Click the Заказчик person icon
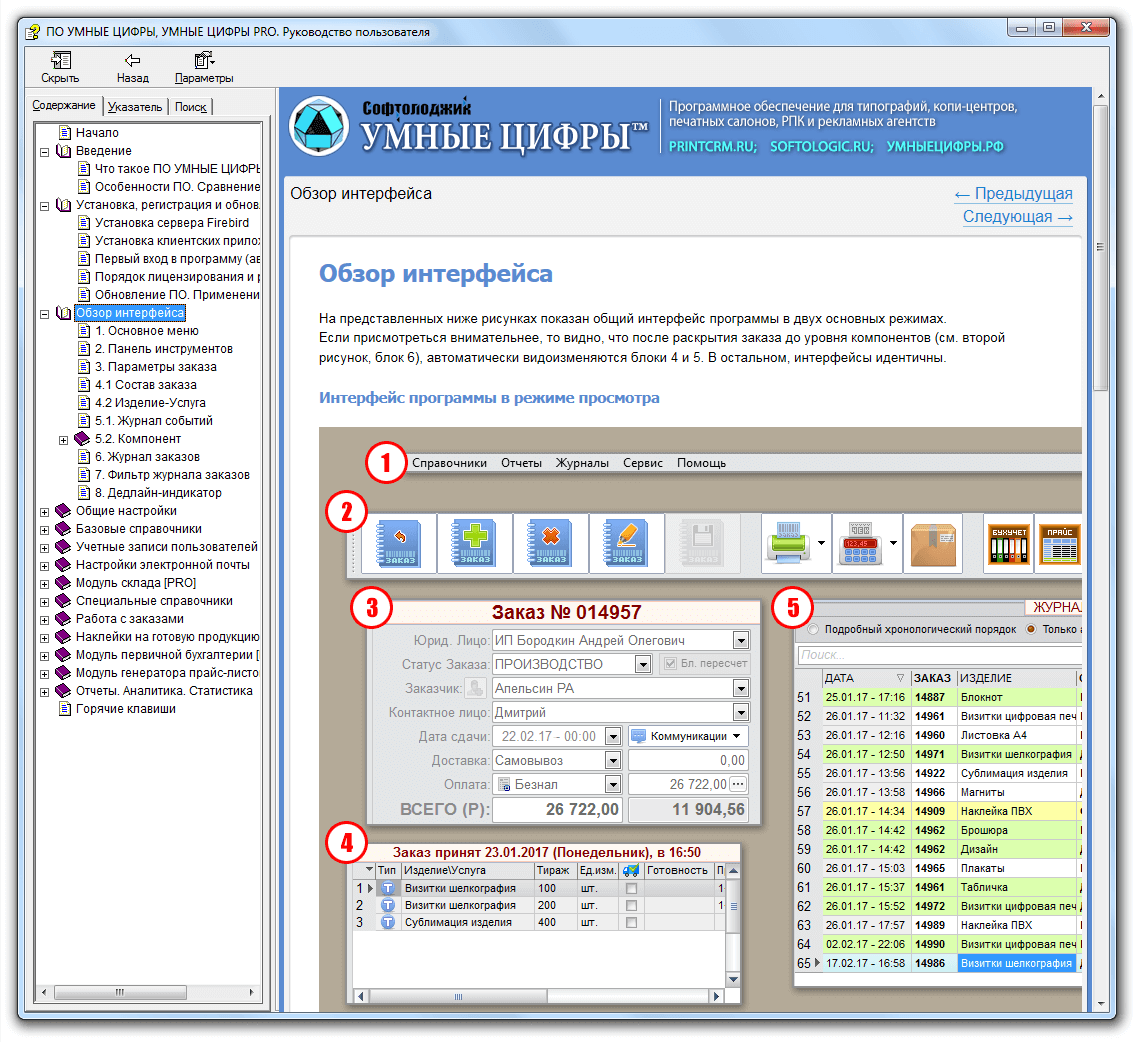The width and height of the screenshot is (1135, 1042). tap(475, 688)
